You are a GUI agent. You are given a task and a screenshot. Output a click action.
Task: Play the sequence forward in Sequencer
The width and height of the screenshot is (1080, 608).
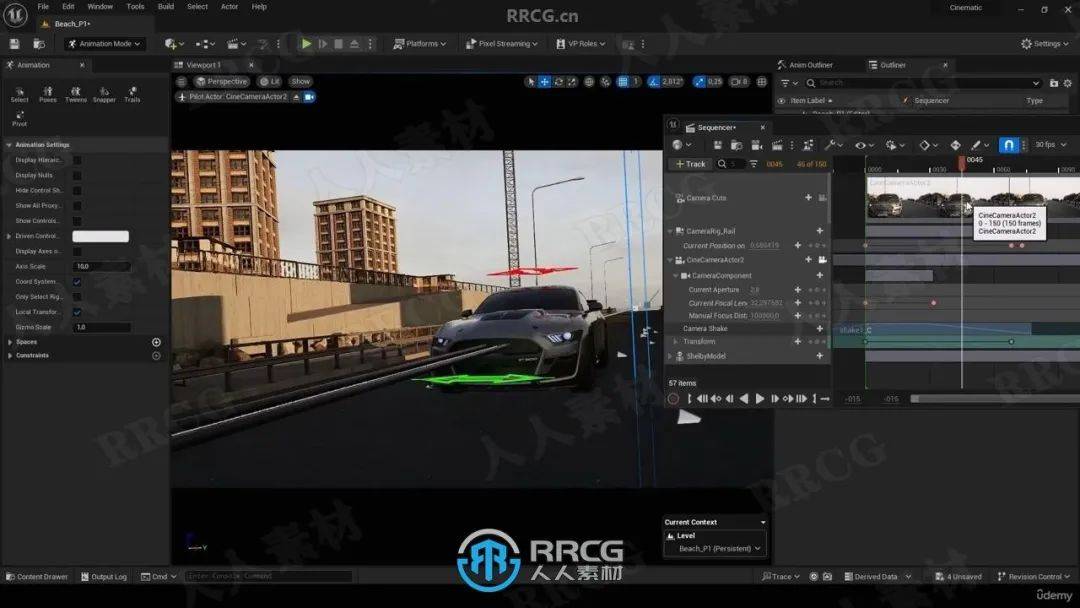click(x=760, y=399)
